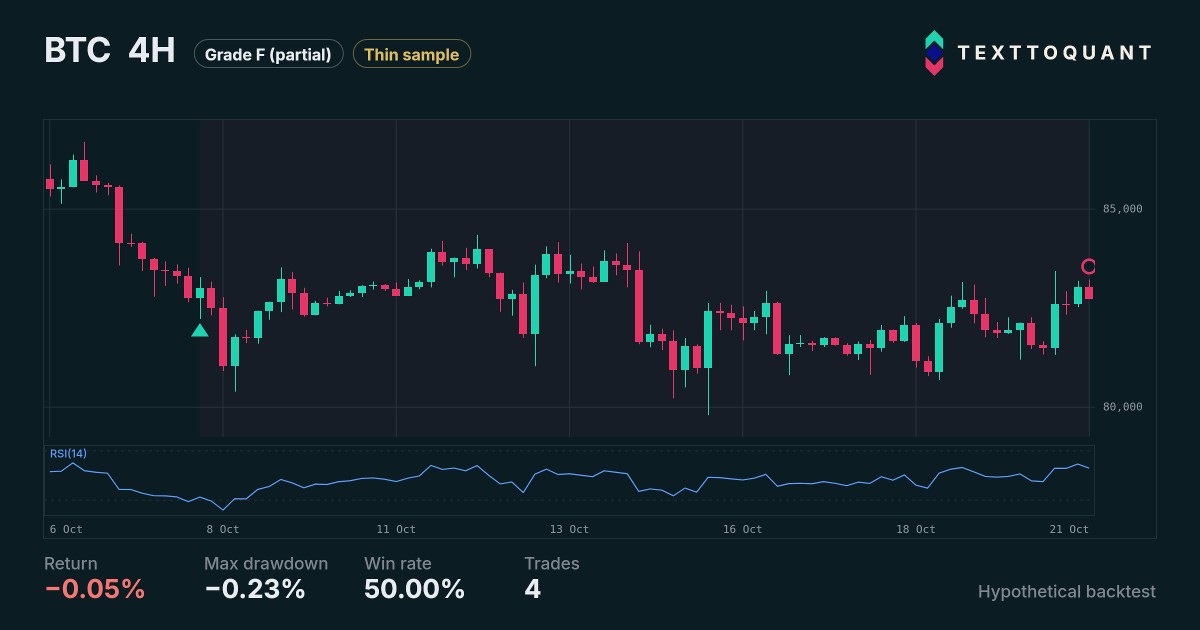
Task: Click the Max drawdown label
Action: point(266,564)
